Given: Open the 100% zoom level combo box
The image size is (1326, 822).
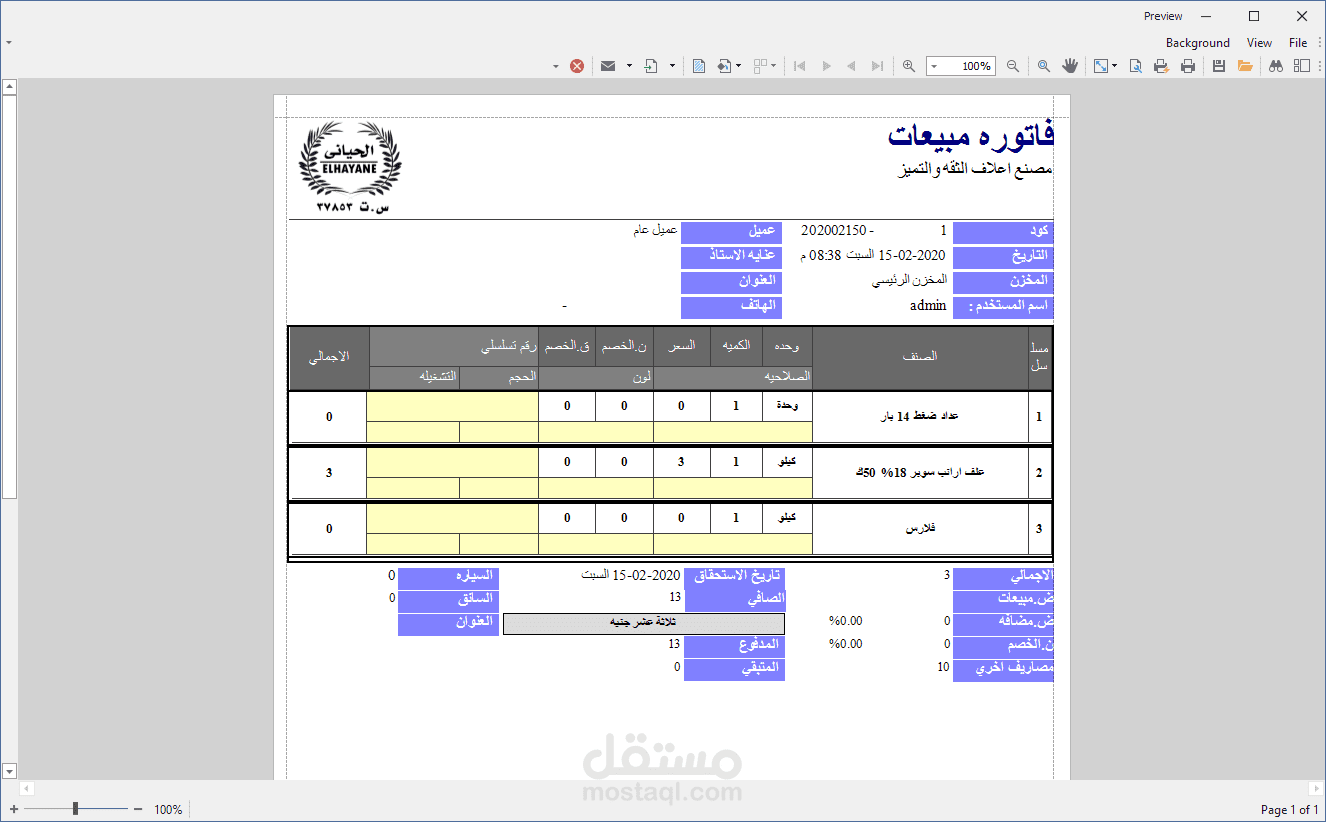Looking at the screenshot, I should pos(961,66).
